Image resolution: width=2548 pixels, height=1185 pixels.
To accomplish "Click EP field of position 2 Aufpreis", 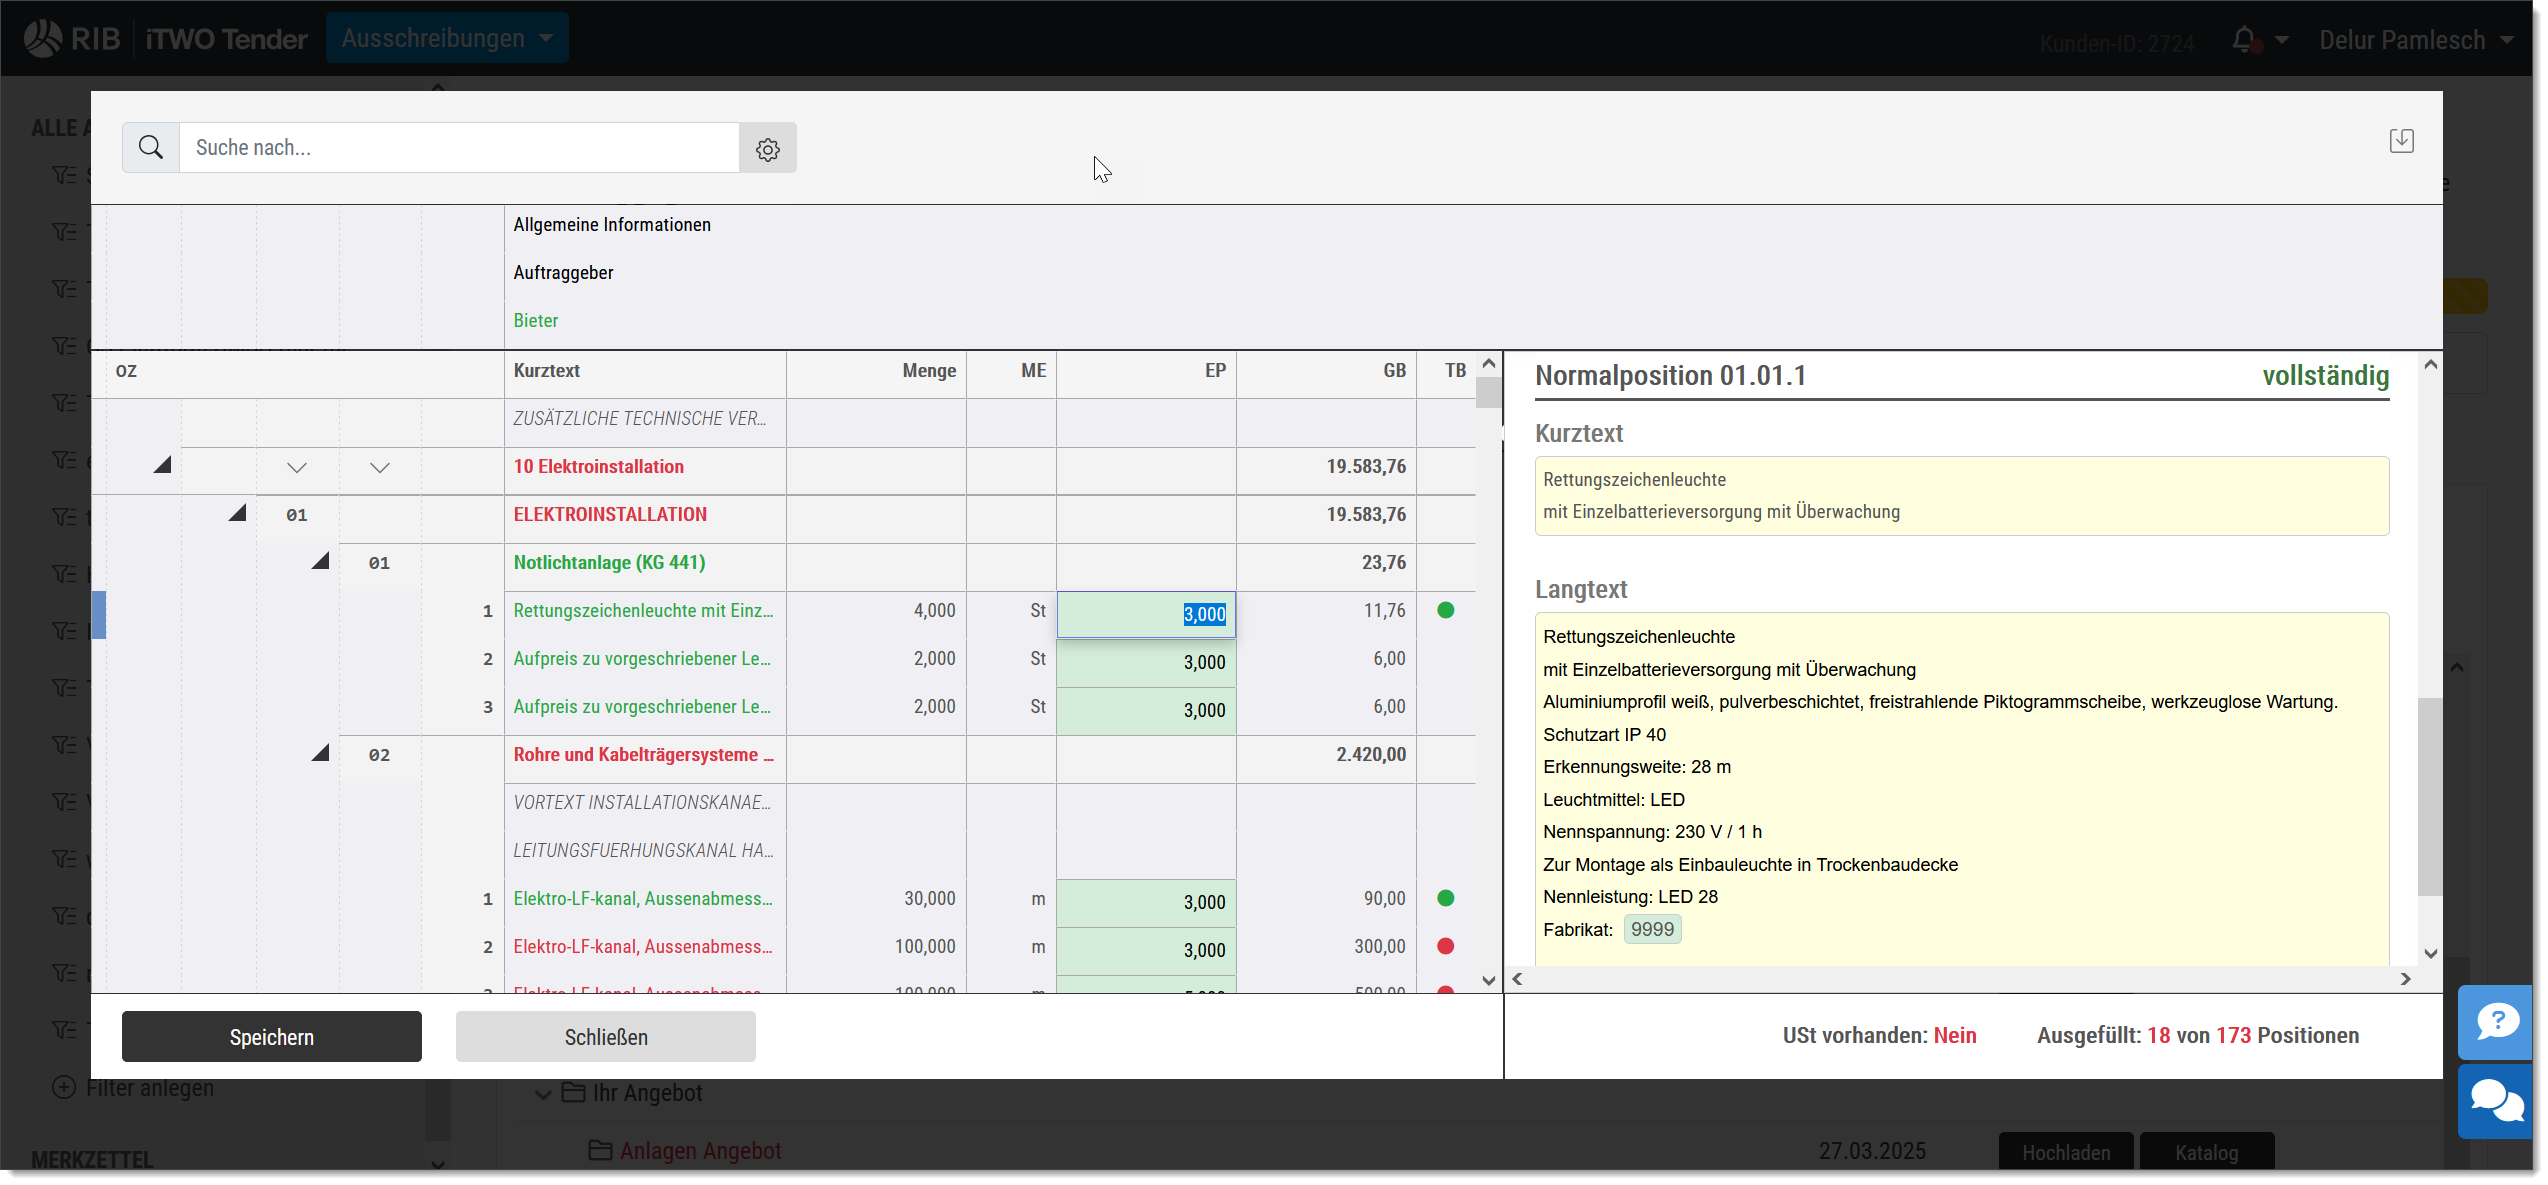I will pos(1146,662).
